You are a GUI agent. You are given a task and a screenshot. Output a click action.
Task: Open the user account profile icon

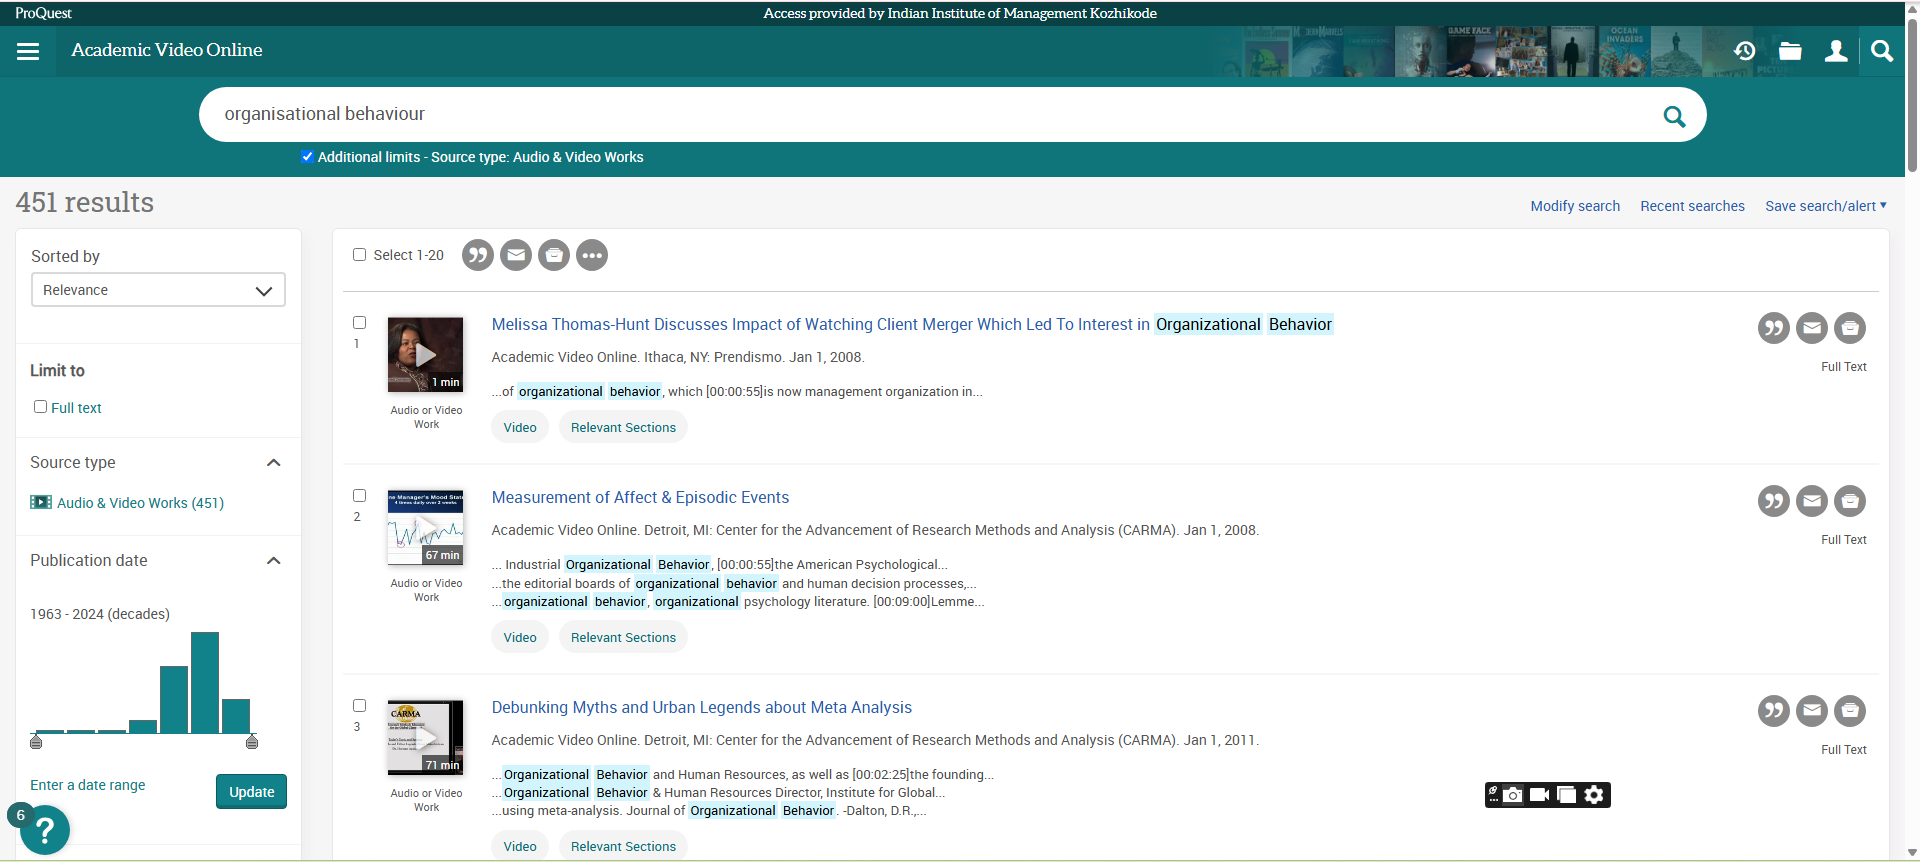(1835, 51)
